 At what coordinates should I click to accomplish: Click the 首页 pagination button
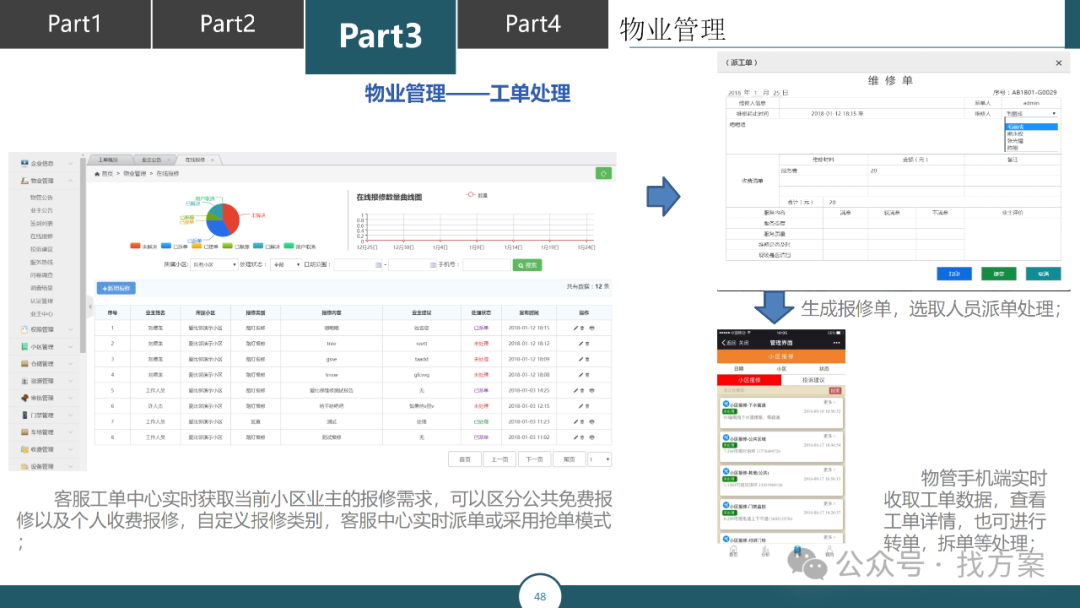[465, 459]
